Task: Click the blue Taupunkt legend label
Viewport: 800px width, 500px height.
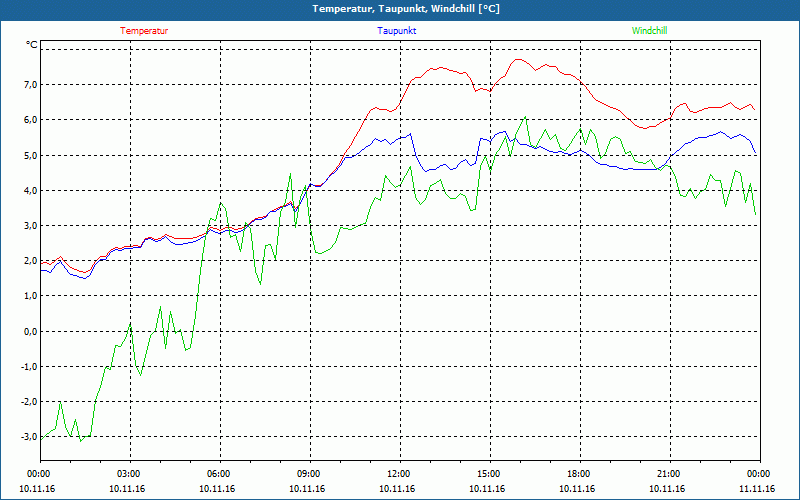Action: point(396,31)
